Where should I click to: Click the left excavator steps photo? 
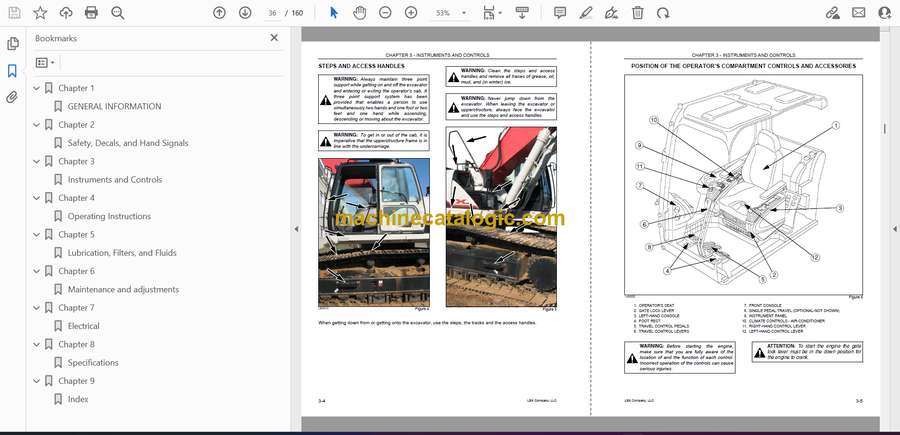click(374, 232)
